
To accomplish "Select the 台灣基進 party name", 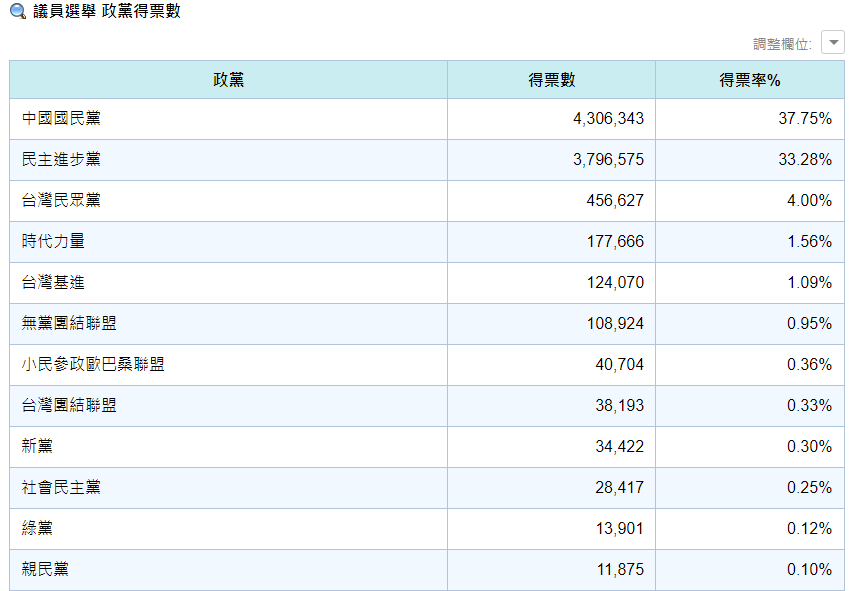I will [x=53, y=283].
